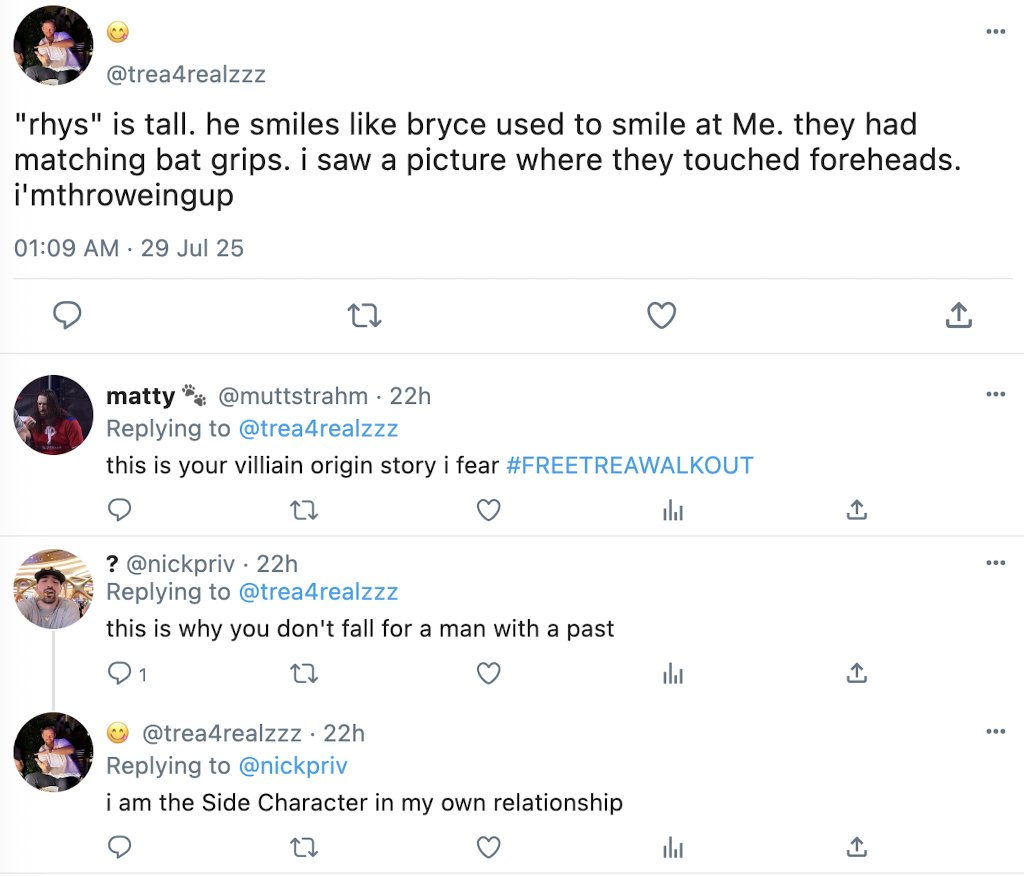The height and width of the screenshot is (876, 1024).
Task: Open the @nickpriv mention link in last reply
Action: 292,766
